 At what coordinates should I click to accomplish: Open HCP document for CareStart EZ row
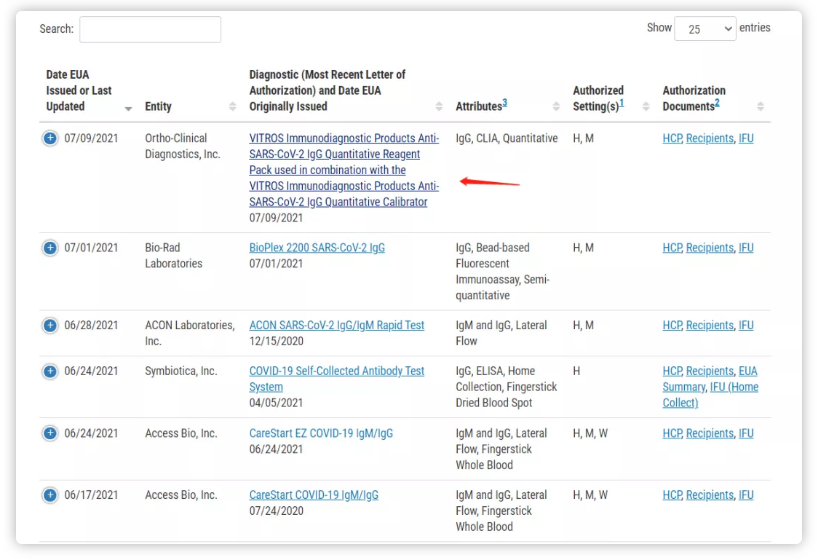pos(672,433)
